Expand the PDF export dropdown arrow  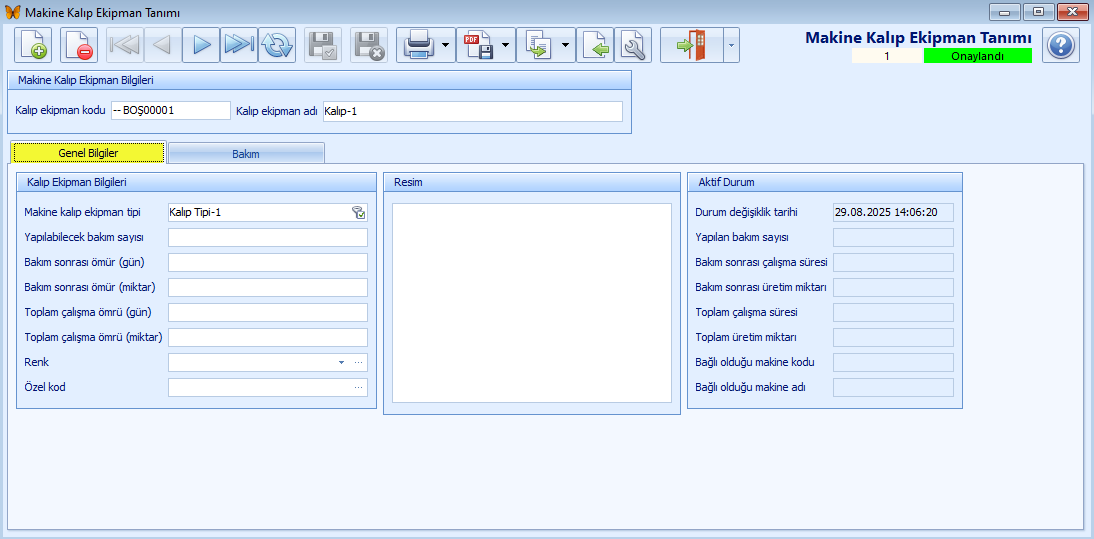tap(506, 45)
